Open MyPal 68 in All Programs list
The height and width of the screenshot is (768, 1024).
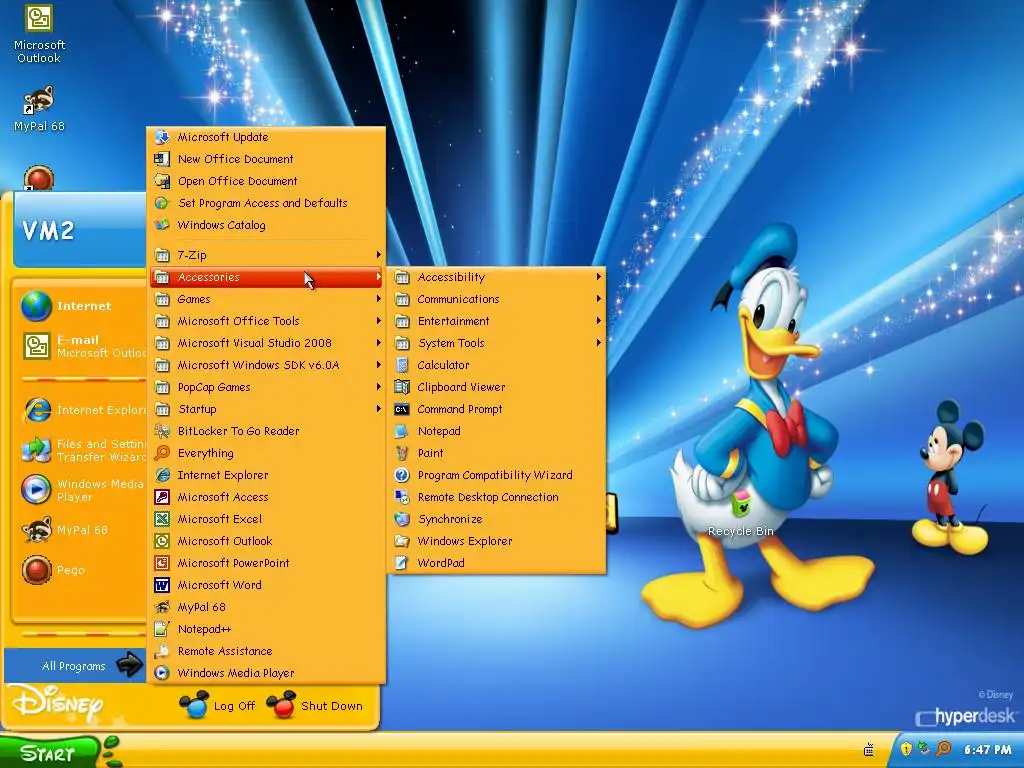[266, 607]
